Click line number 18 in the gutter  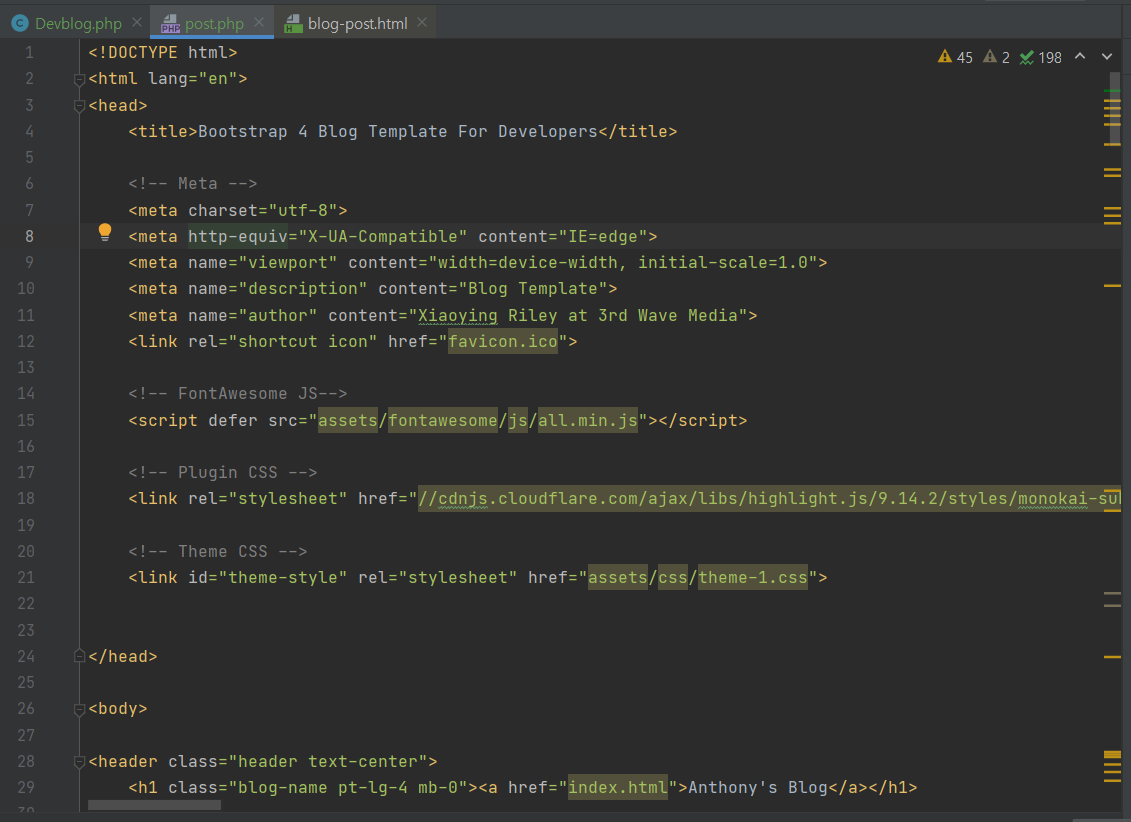(x=25, y=498)
